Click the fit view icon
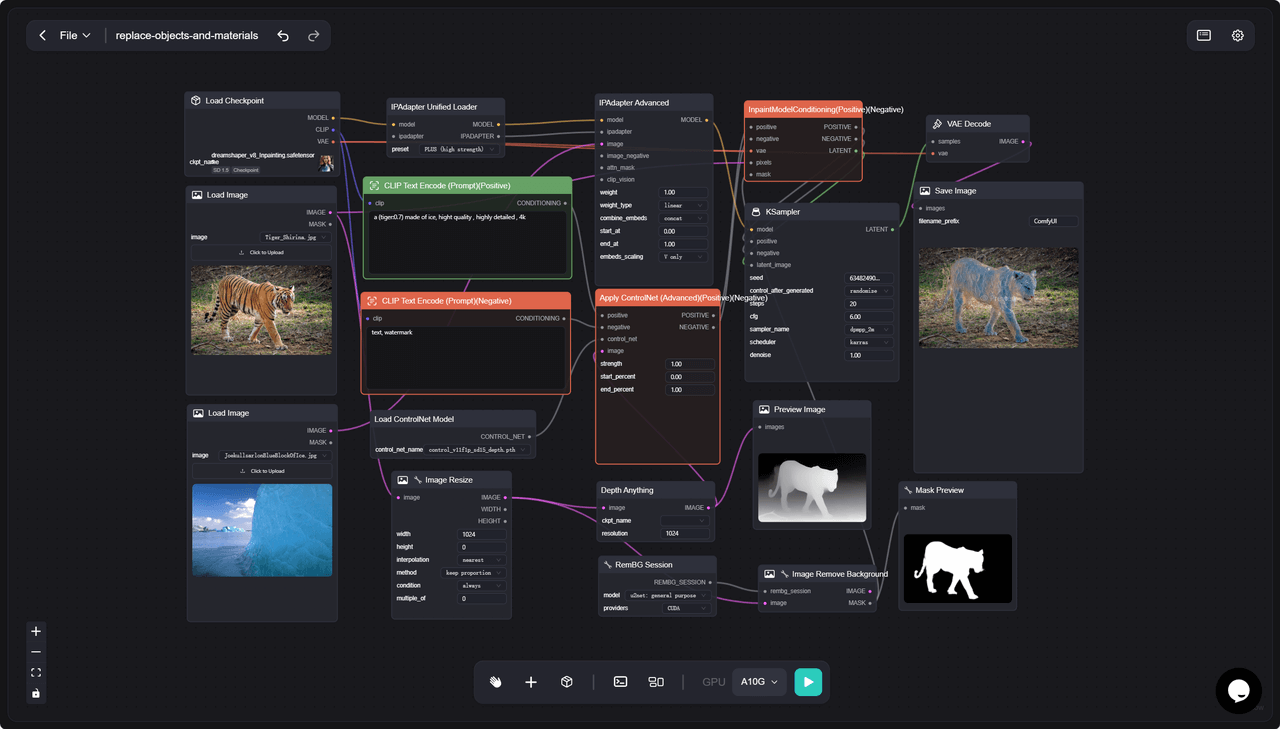This screenshot has width=1280, height=729. pos(36,673)
